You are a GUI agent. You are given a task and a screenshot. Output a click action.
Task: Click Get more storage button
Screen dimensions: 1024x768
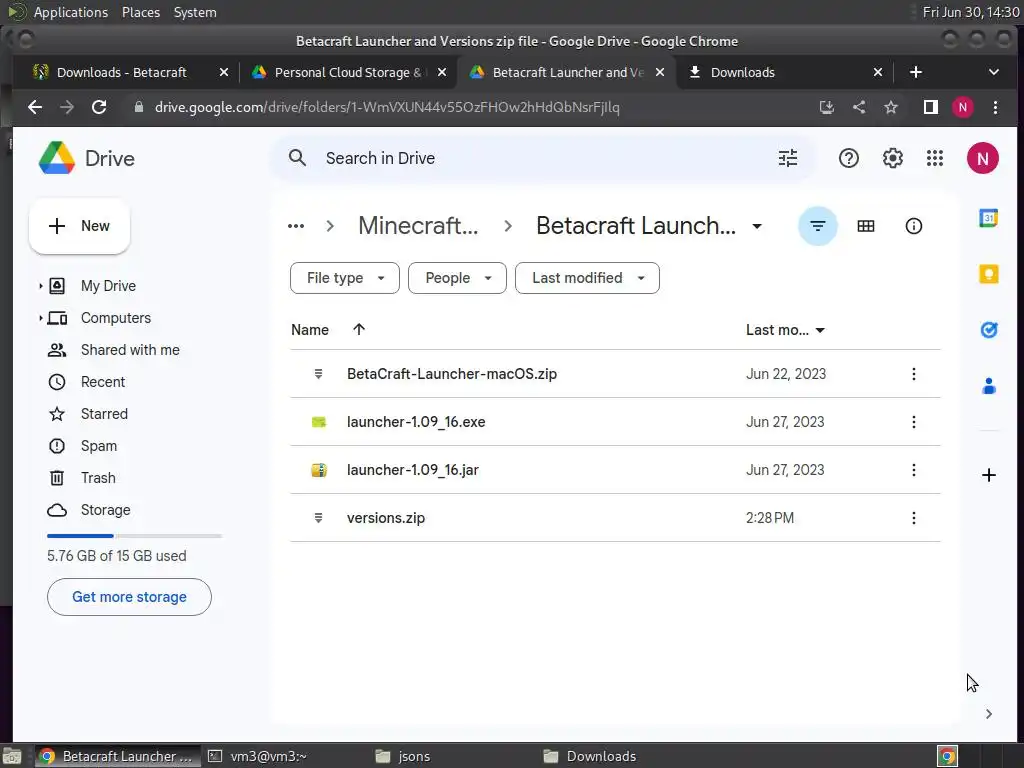click(x=129, y=597)
